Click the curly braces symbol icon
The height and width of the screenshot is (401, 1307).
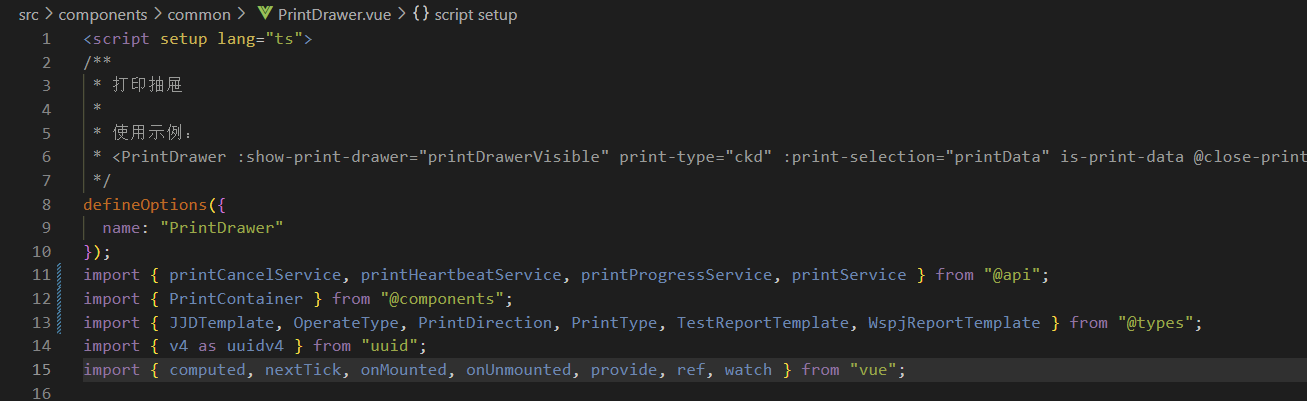pyautogui.click(x=420, y=15)
